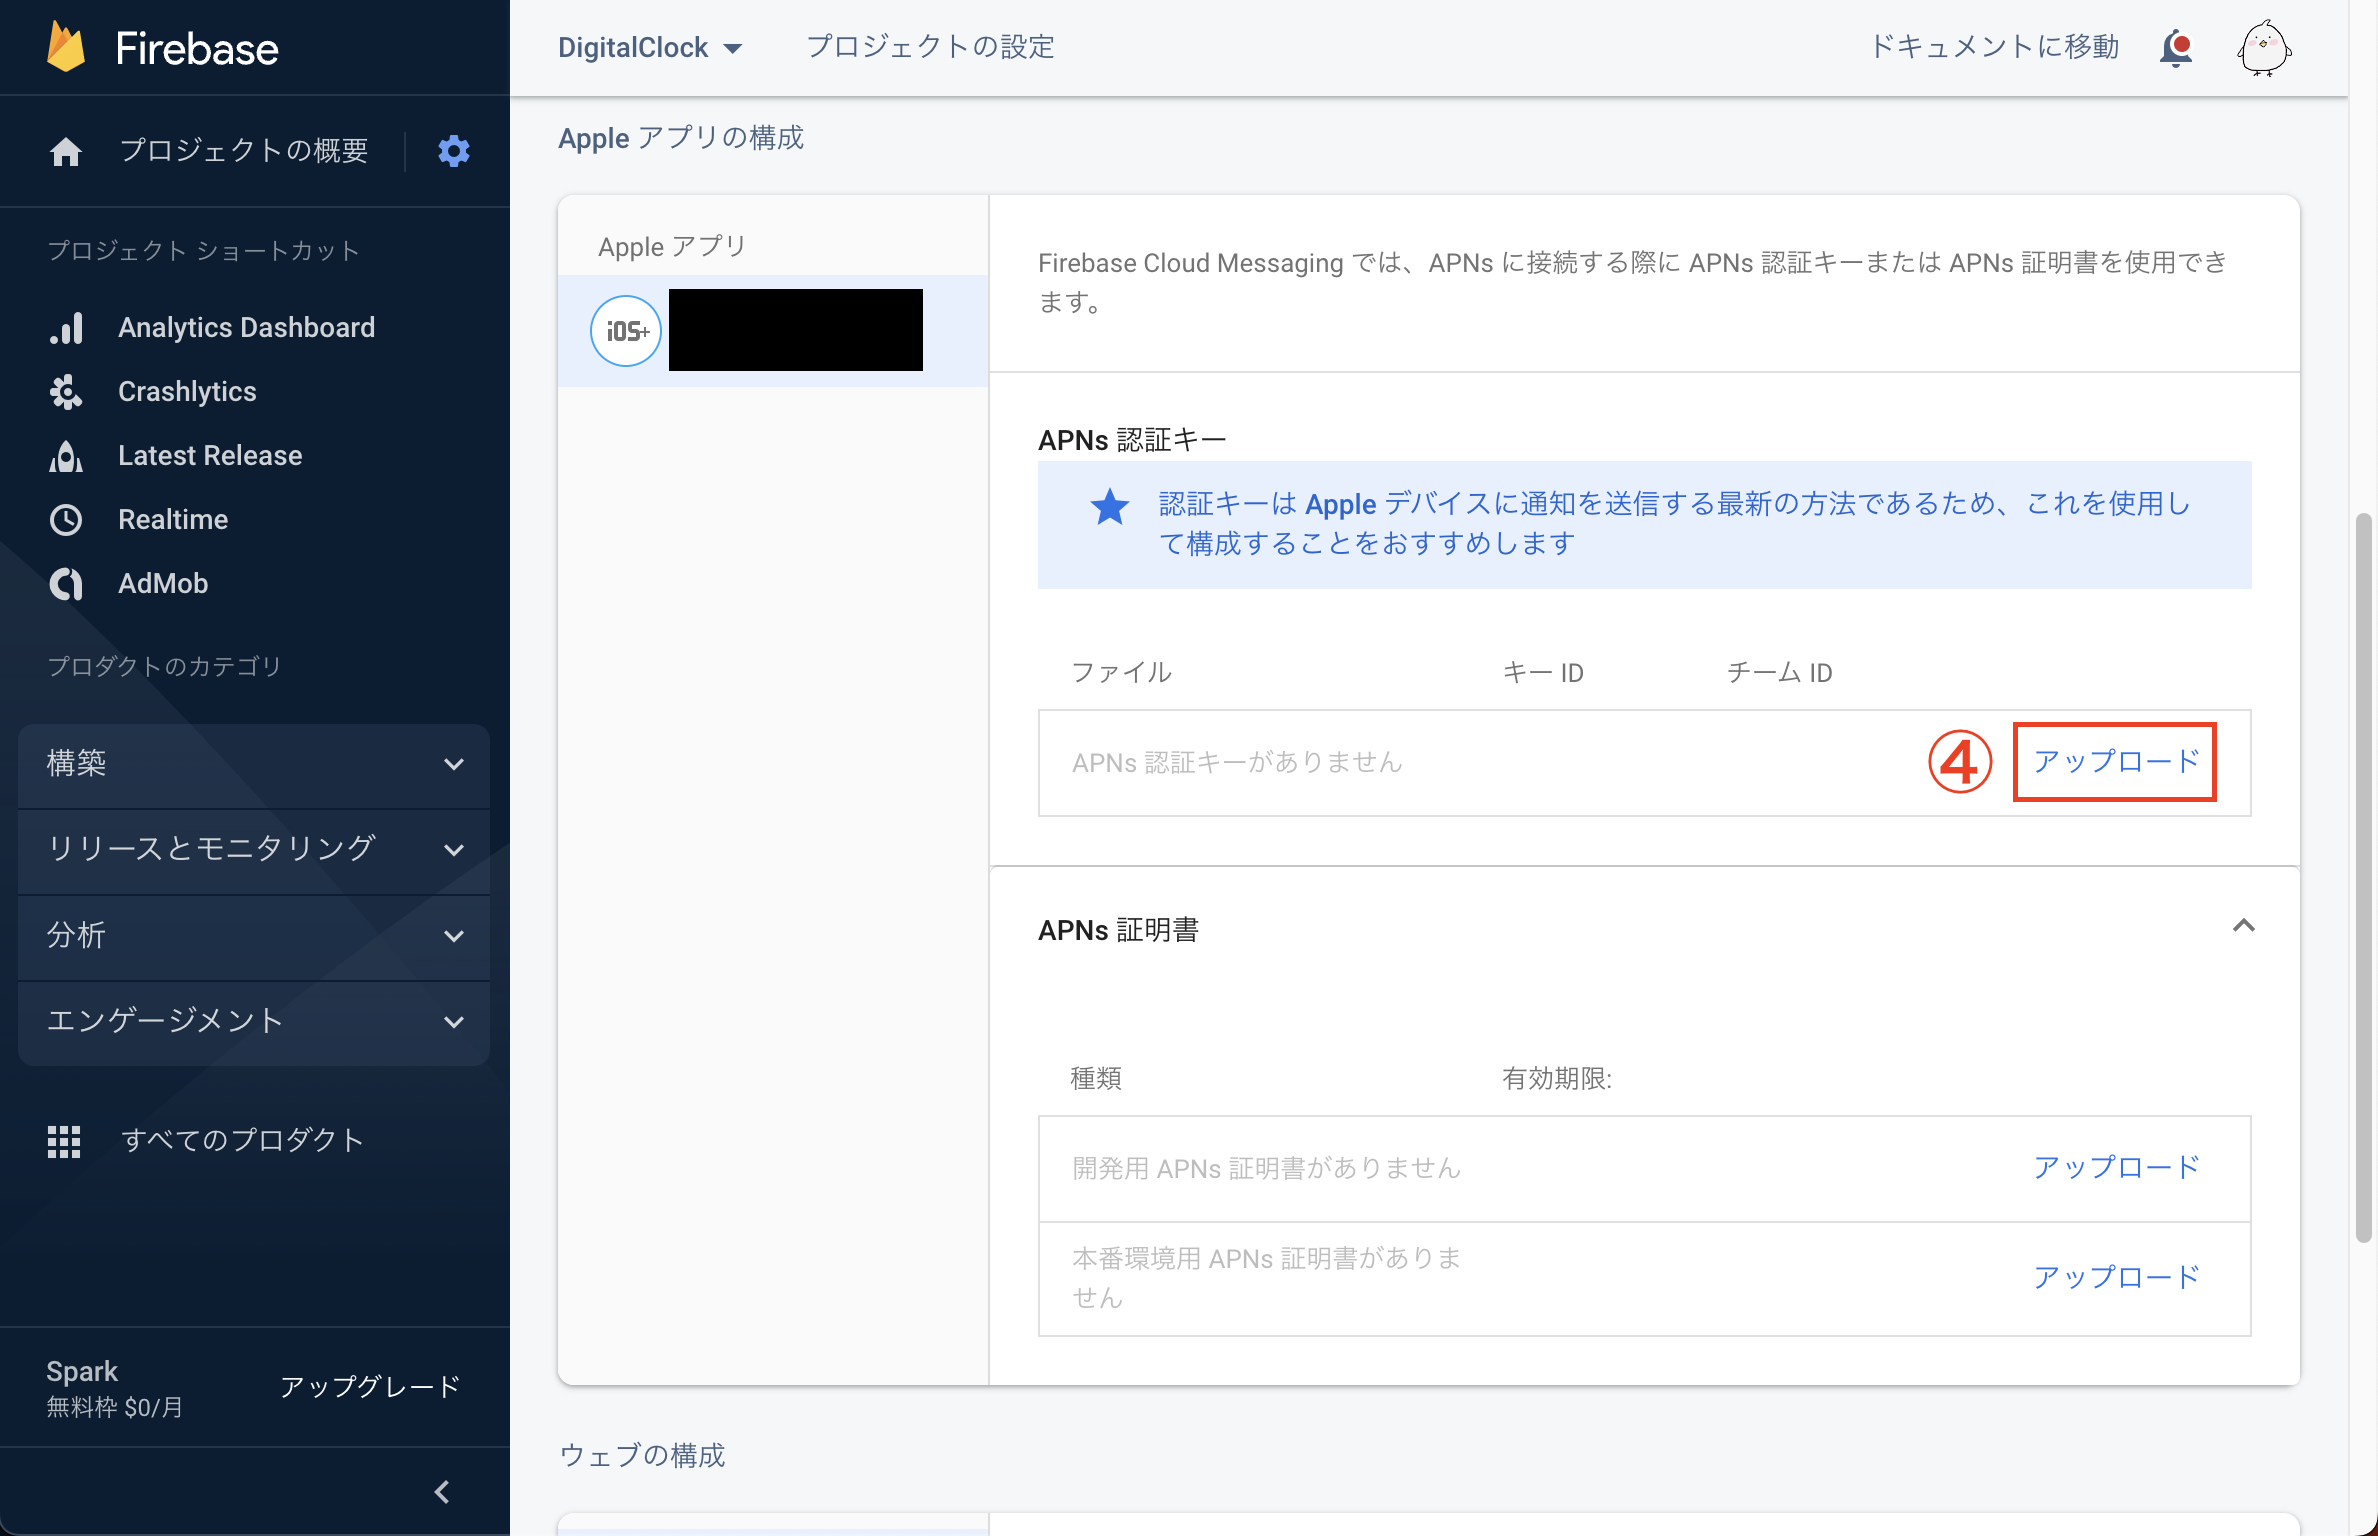The width and height of the screenshot is (2378, 1536).
Task: Open the Realtime clock shortcut
Action: (x=173, y=519)
